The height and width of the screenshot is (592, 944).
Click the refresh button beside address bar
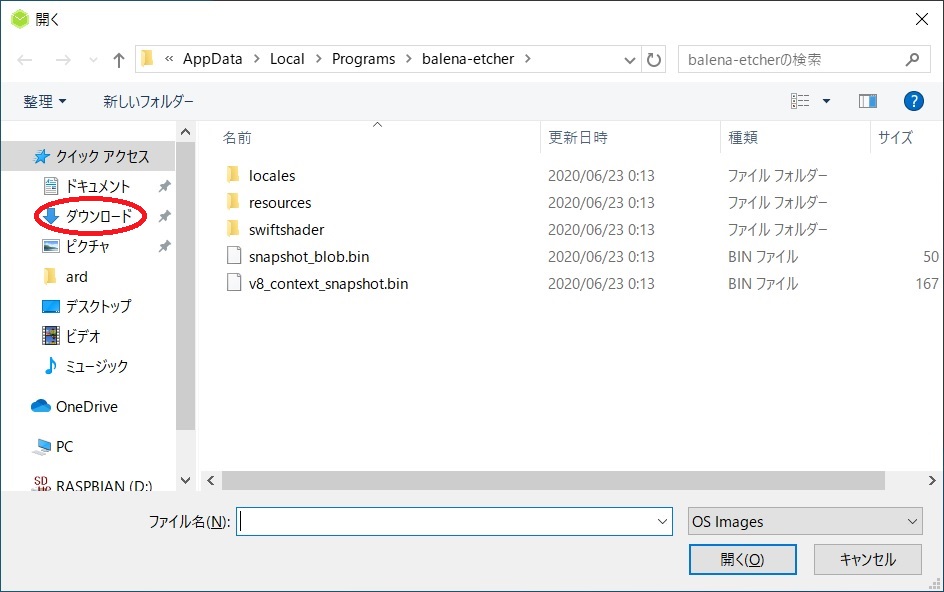[654, 60]
